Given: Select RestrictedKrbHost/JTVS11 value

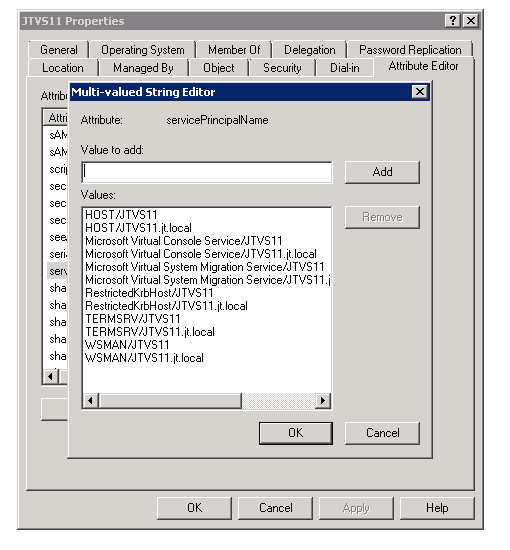Looking at the screenshot, I should [x=149, y=293].
